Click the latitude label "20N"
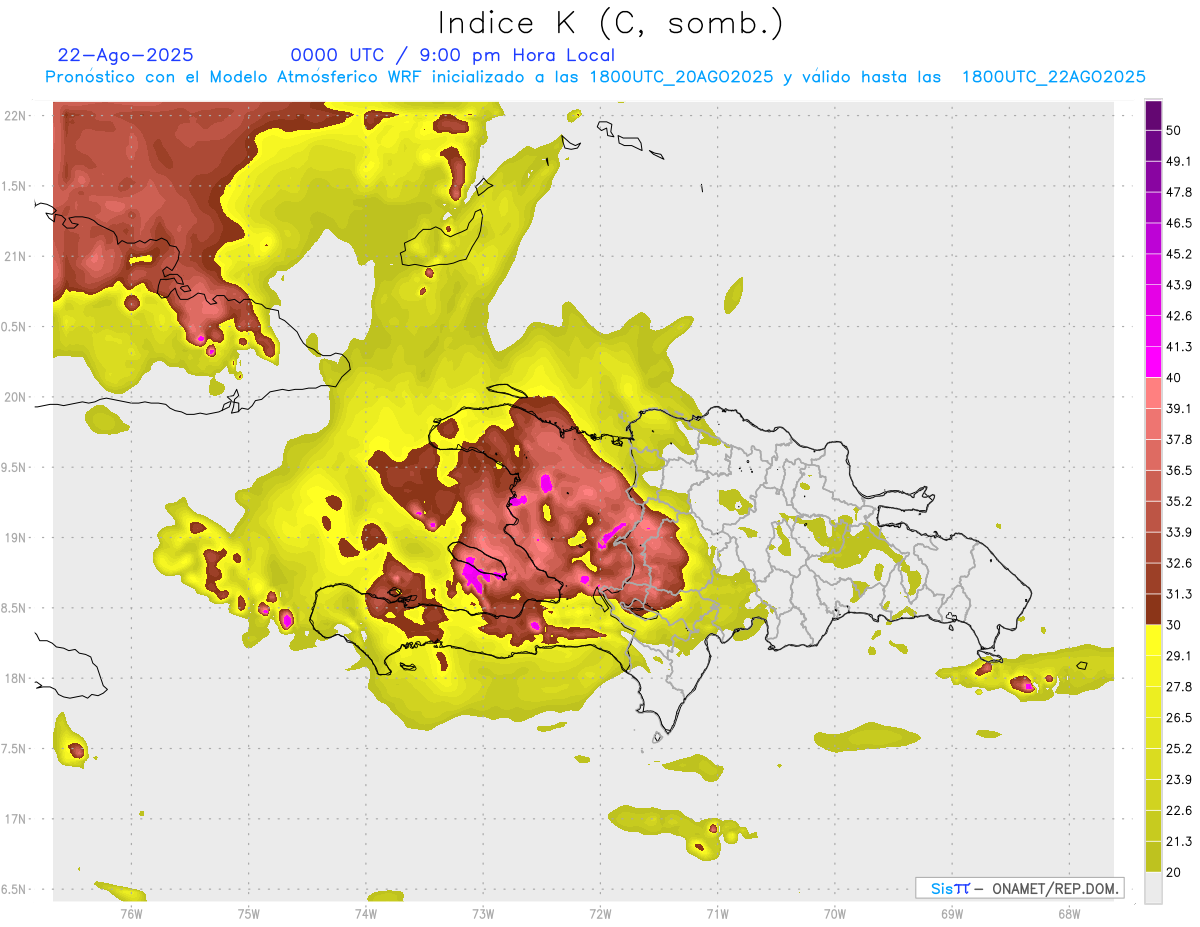 click(16, 398)
